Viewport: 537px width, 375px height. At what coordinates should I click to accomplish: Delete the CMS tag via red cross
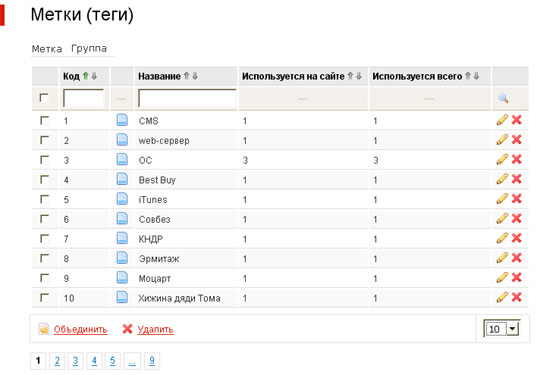coord(516,120)
